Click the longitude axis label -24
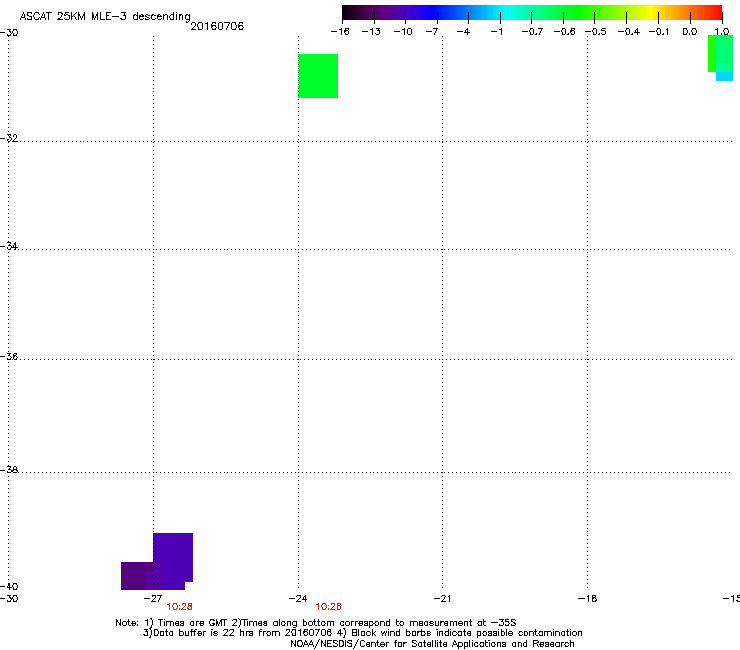 pos(298,598)
